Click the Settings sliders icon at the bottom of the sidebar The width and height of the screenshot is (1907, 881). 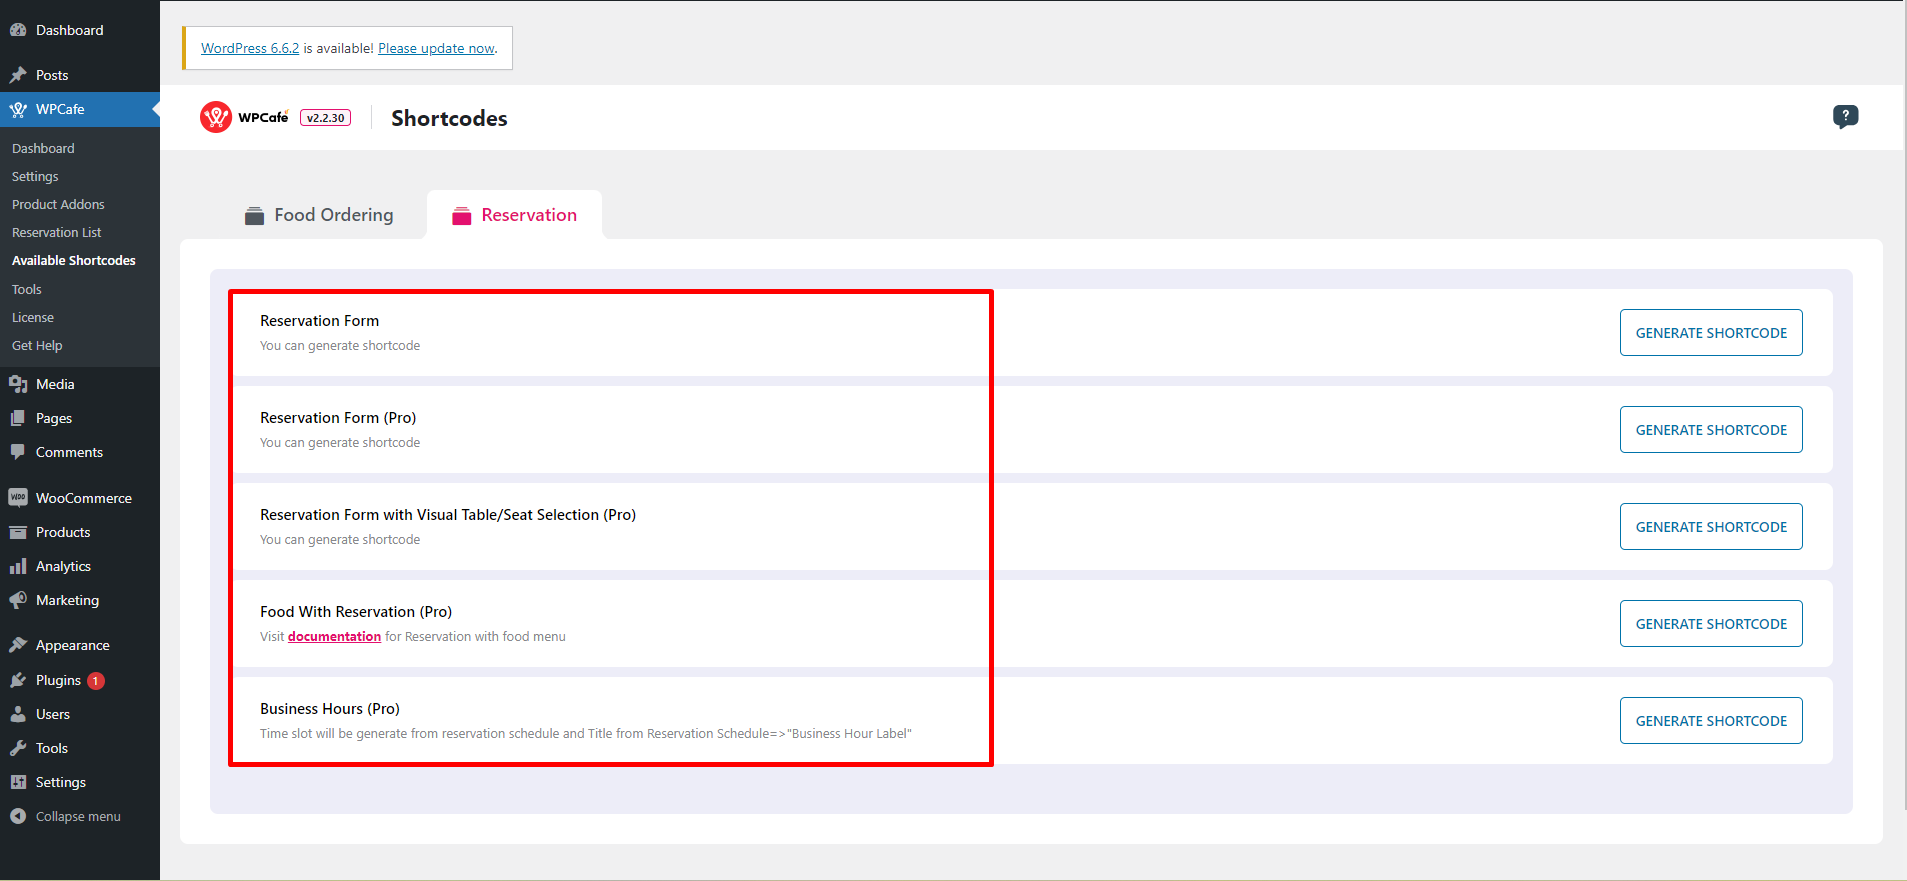[x=18, y=782]
